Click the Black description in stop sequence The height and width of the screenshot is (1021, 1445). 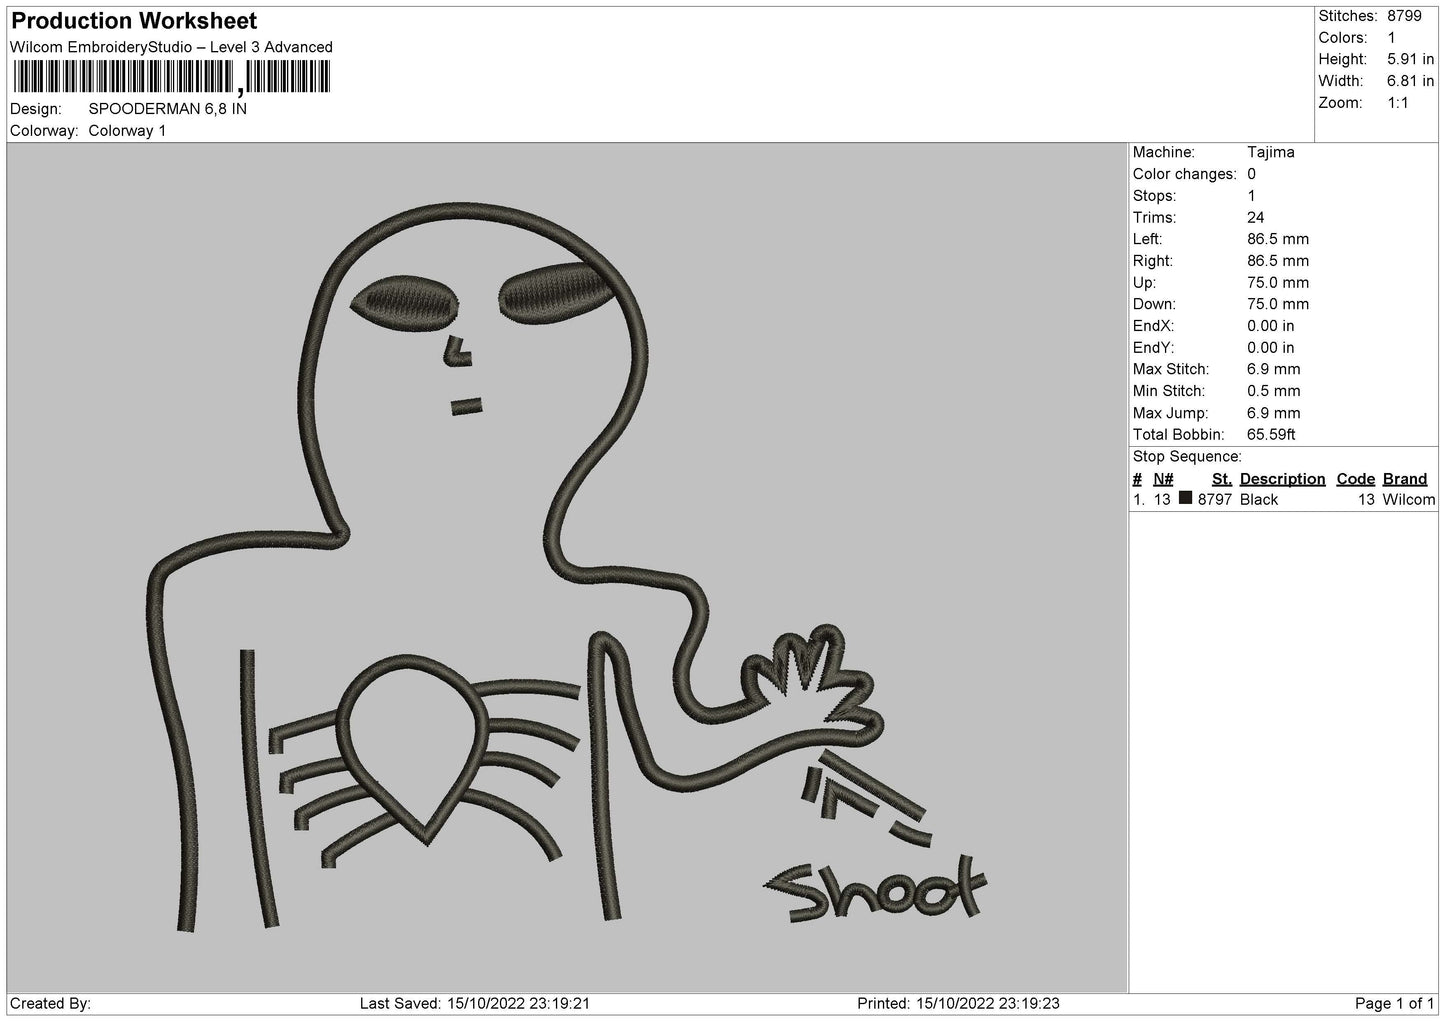coord(1259,500)
